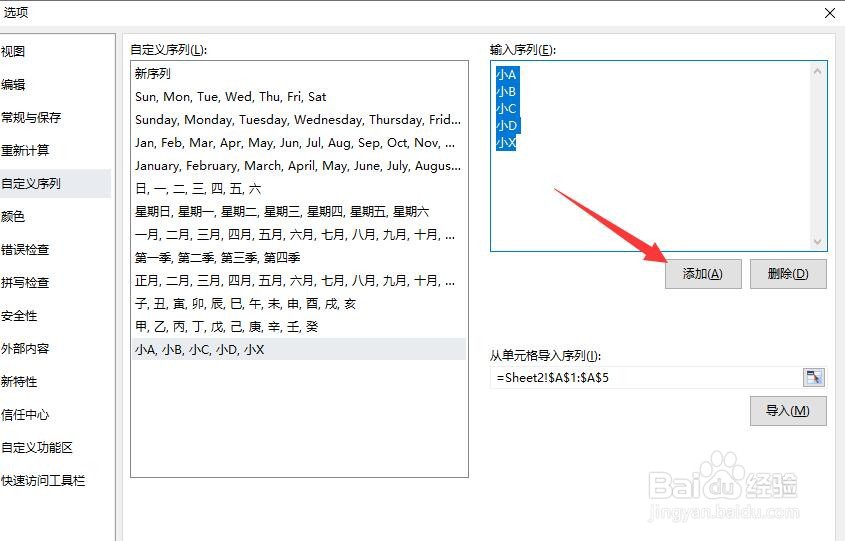Select the Jan, Feb, Mar list entry

299,143
